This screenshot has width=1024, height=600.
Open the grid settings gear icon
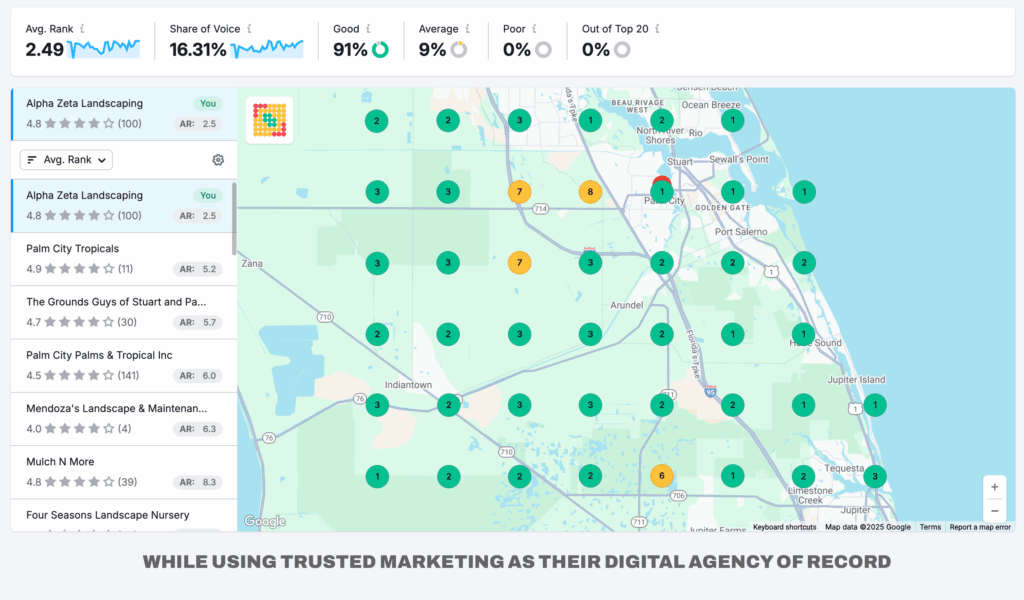(215, 159)
